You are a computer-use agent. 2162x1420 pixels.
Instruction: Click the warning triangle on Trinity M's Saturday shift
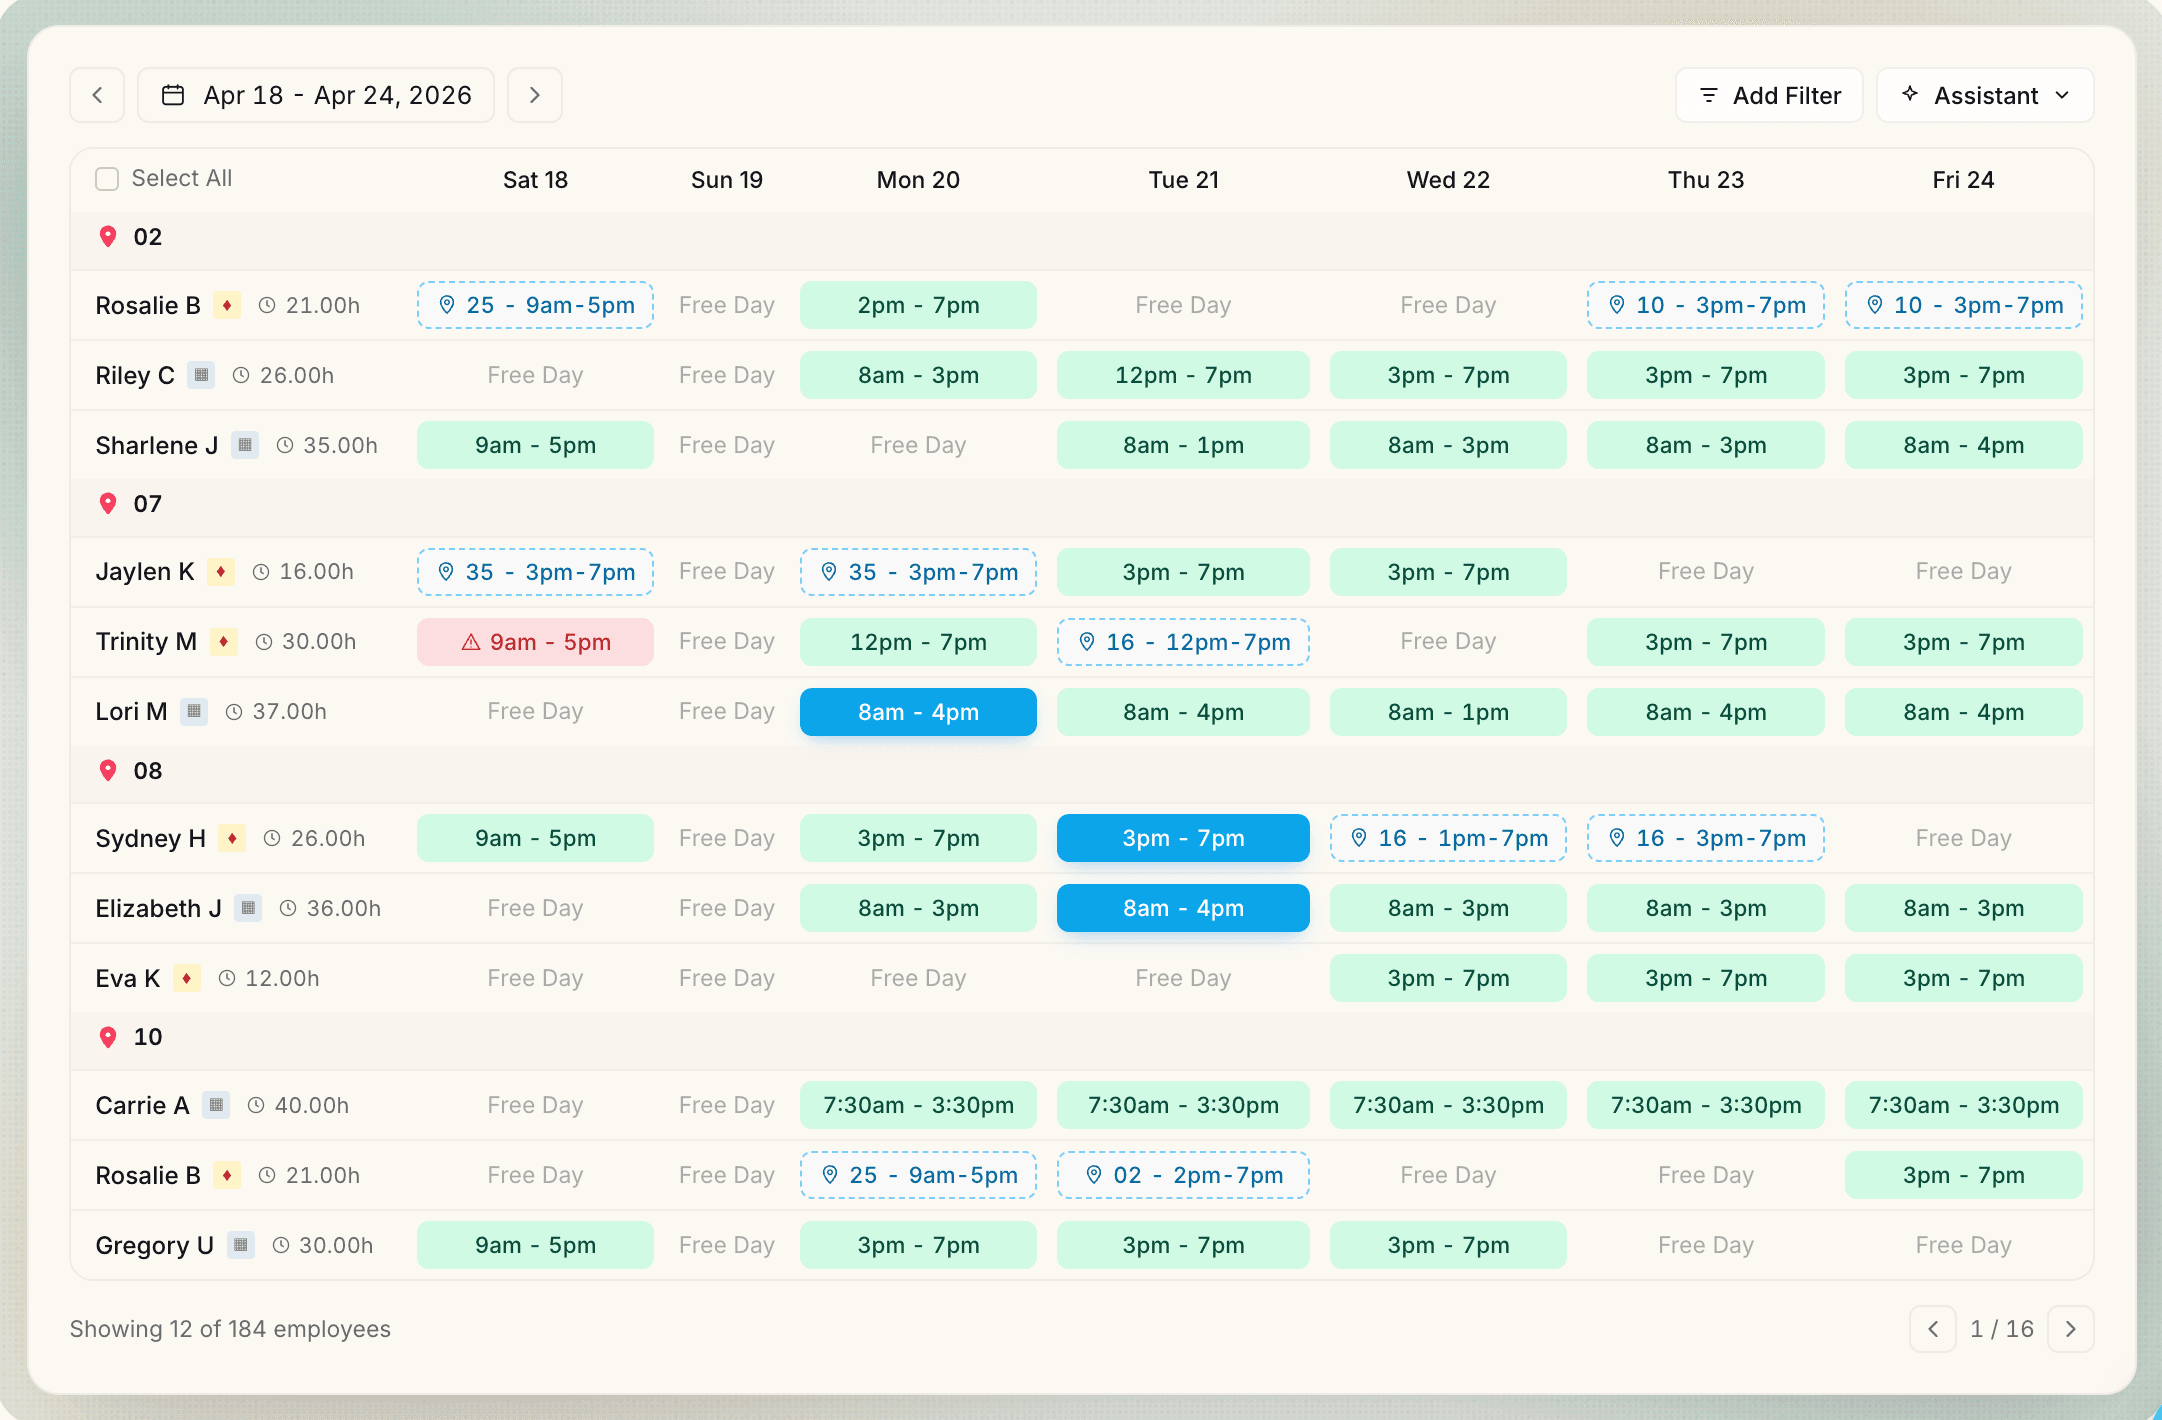(x=471, y=642)
